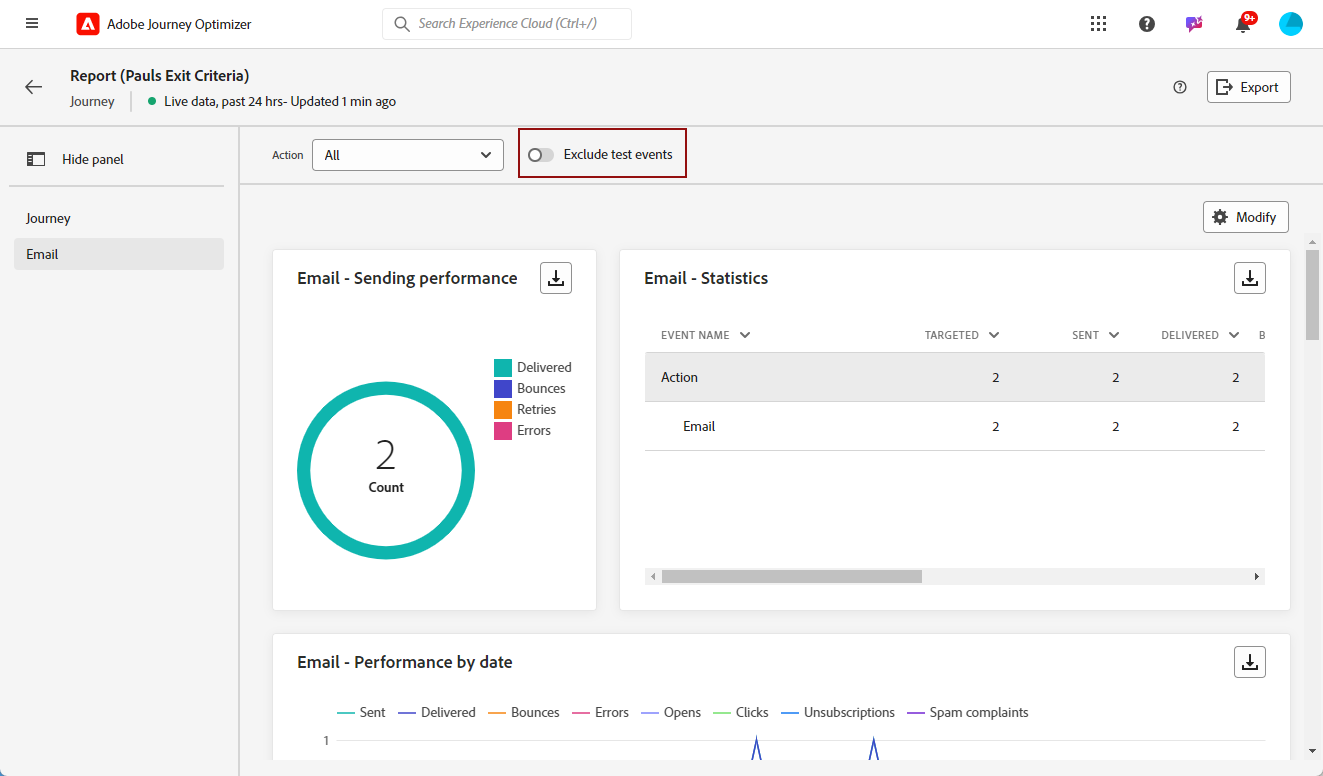Expand the Action dropdown set to All
Screen dimensions: 1323x776
(408, 155)
